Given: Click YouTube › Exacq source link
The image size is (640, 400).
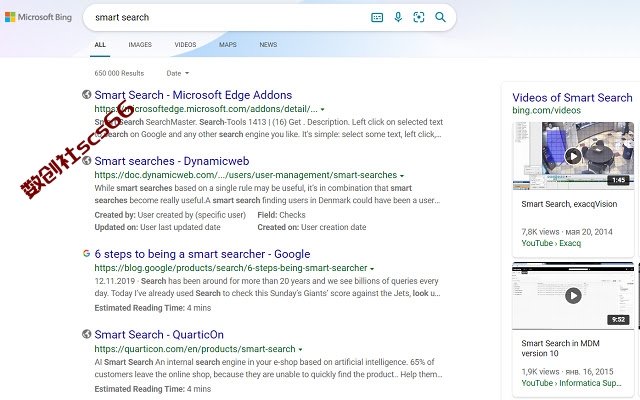Looking at the screenshot, I should coord(551,243).
